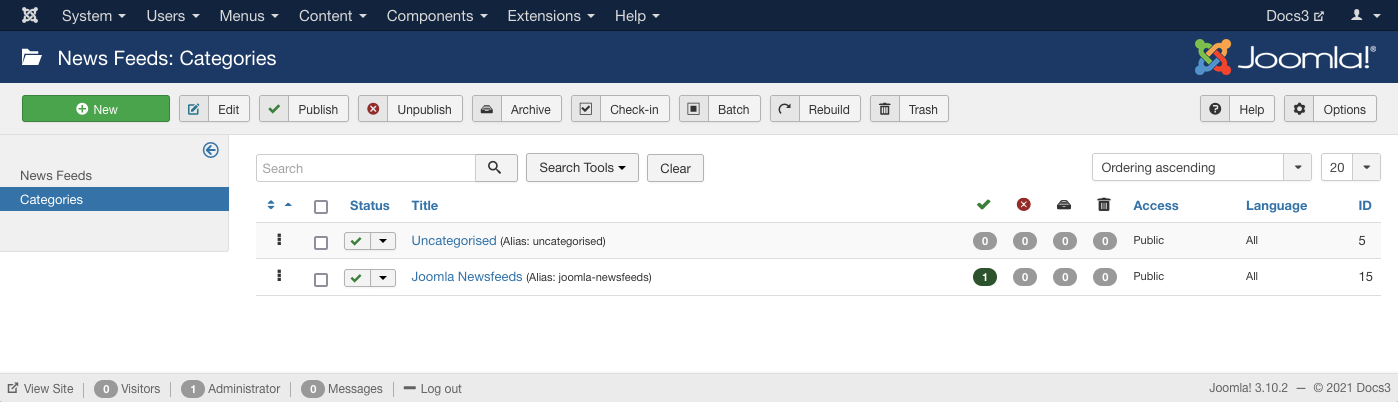
Task: Click the Archive toolbar button
Action: tap(516, 109)
